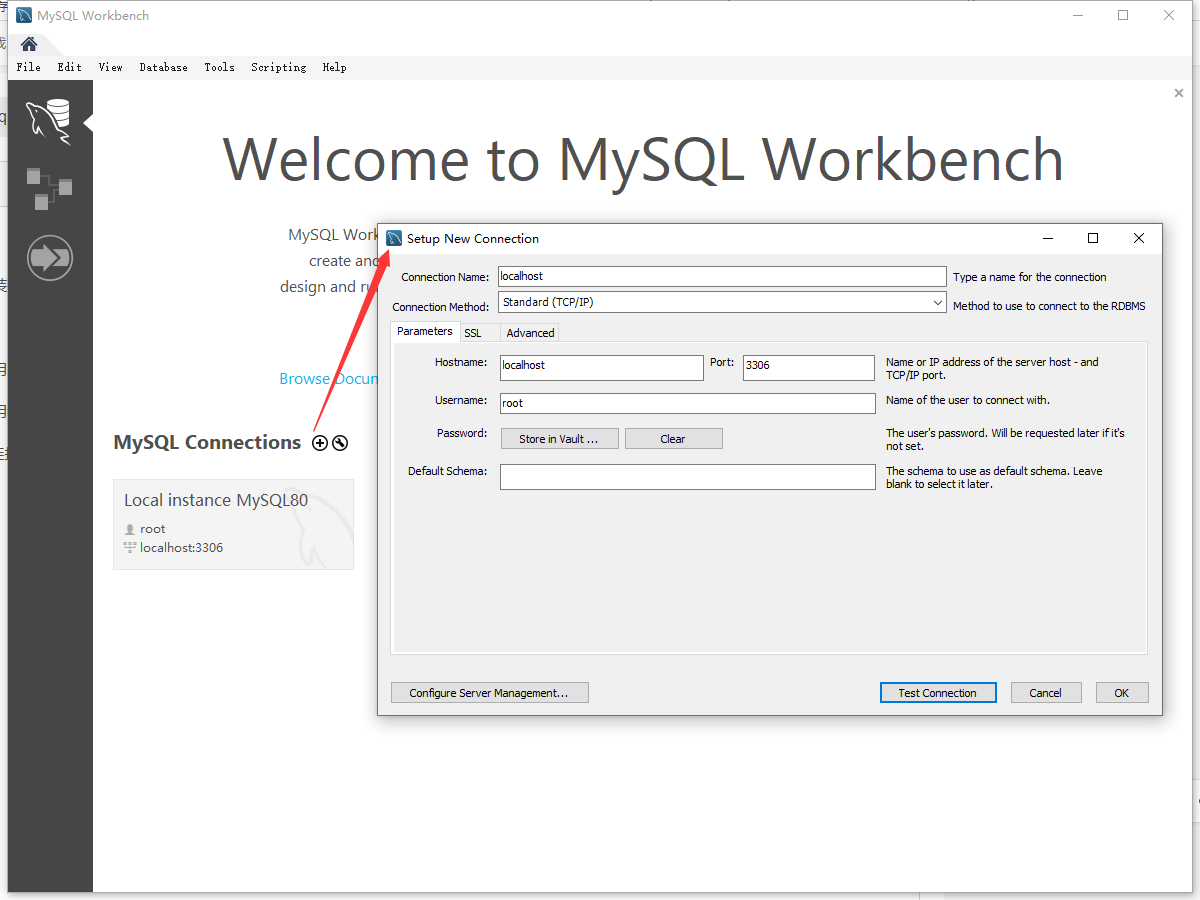Open the Scripting menu
Viewport: 1200px width, 900px height.
(278, 67)
